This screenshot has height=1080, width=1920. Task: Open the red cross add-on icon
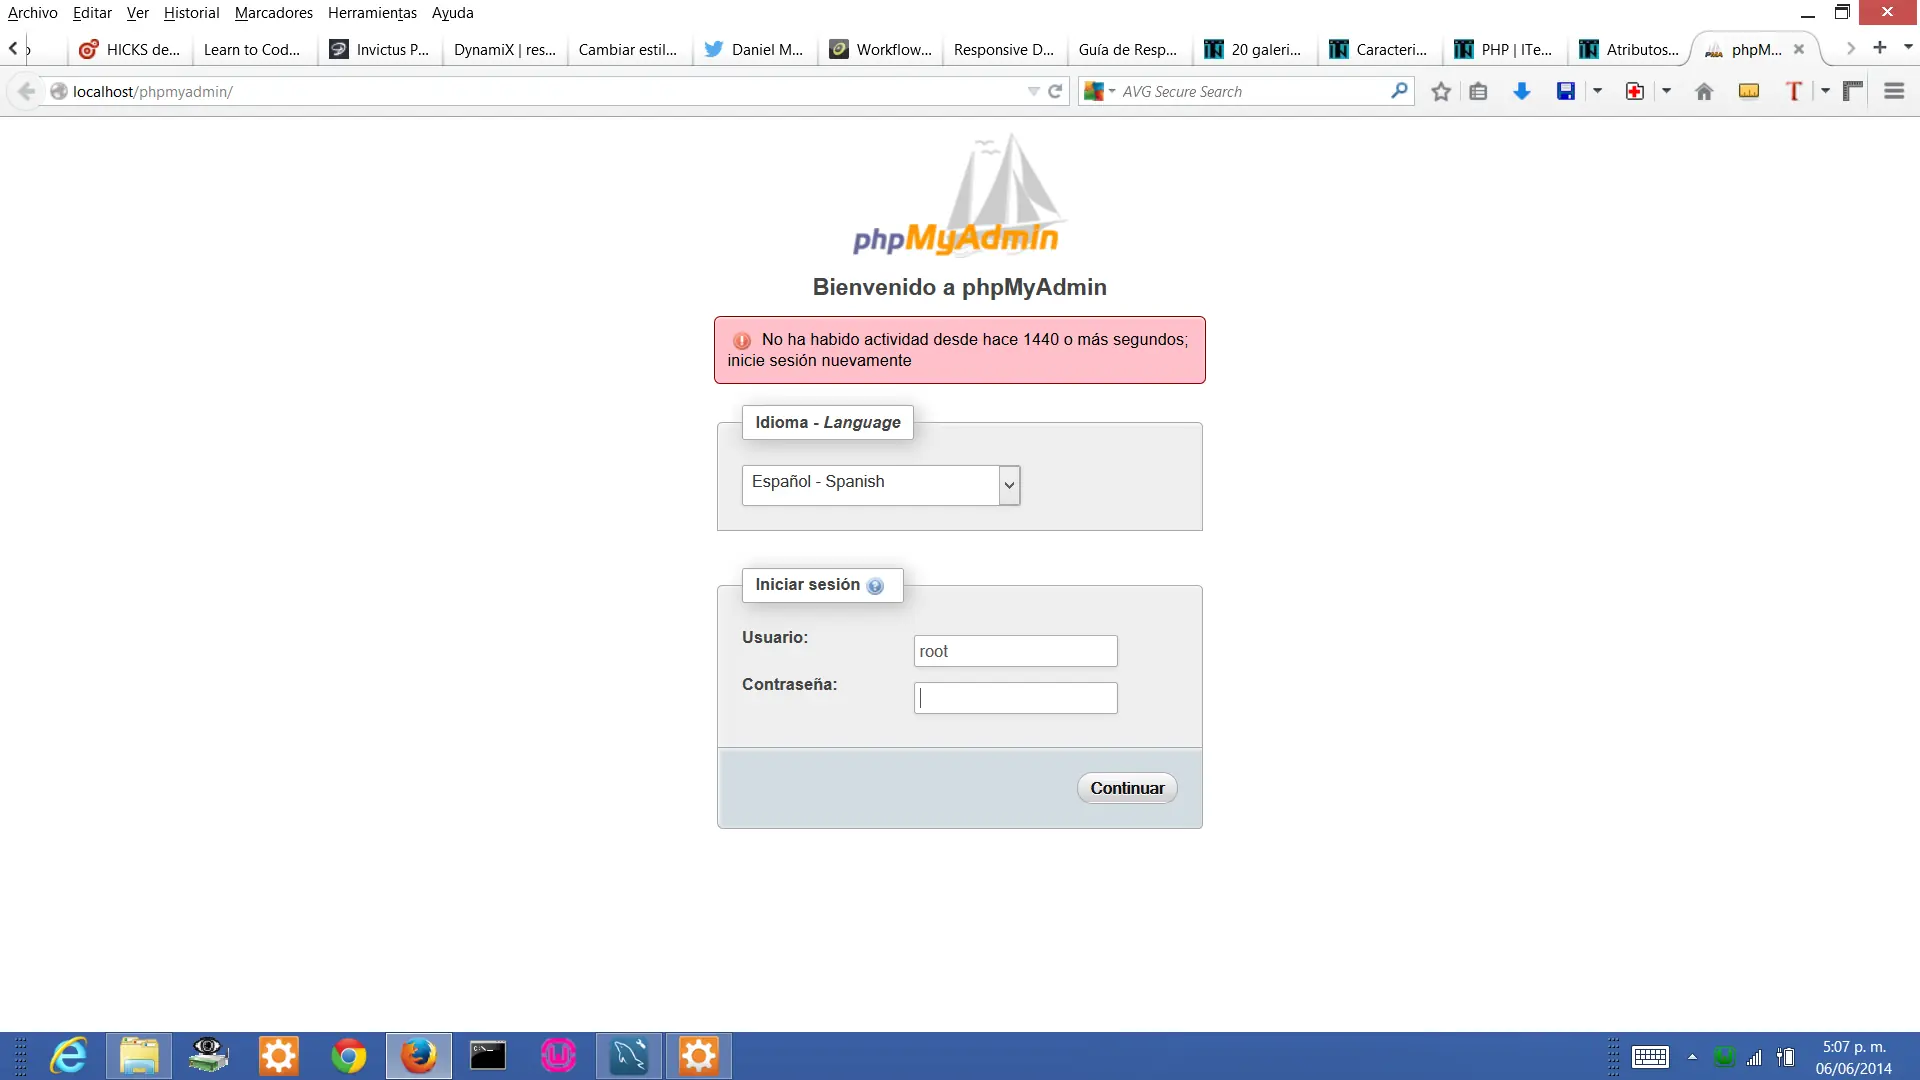point(1634,91)
